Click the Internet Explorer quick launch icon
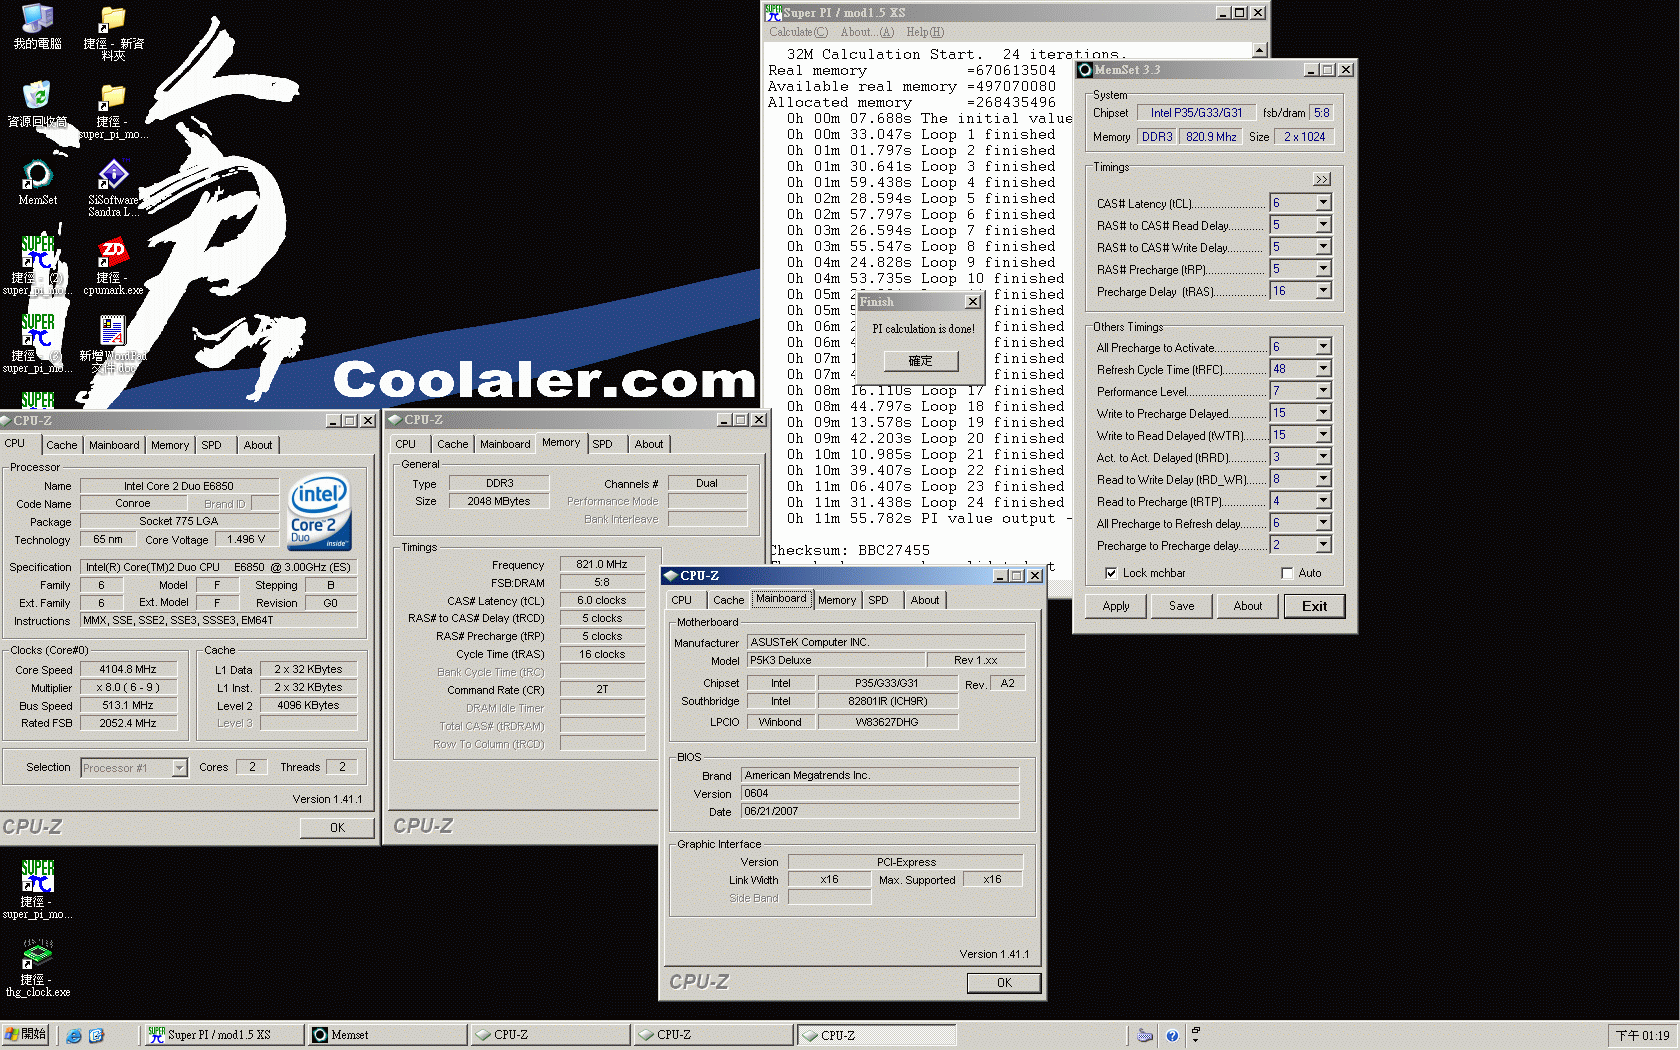 click(74, 1035)
